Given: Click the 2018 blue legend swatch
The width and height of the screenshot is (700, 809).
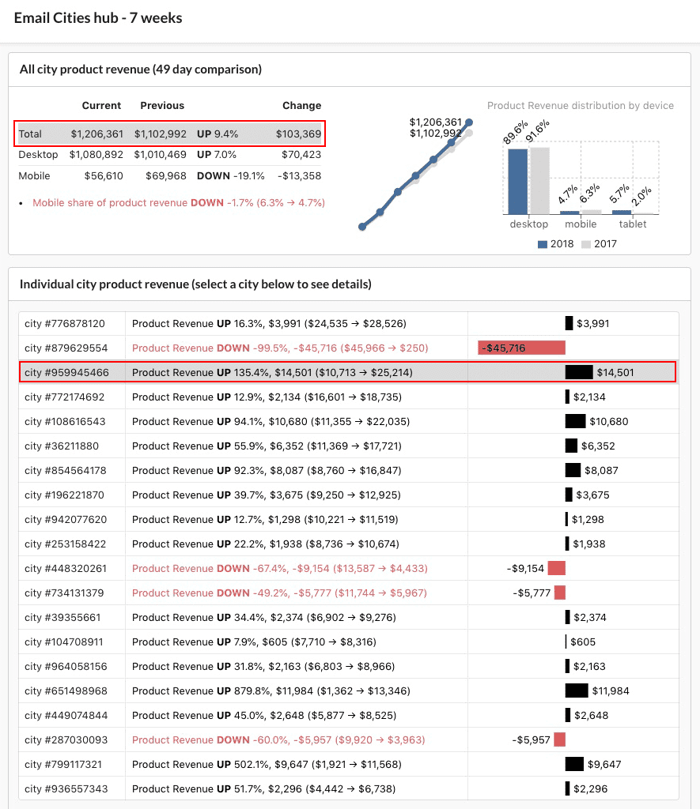Looking at the screenshot, I should (x=542, y=245).
